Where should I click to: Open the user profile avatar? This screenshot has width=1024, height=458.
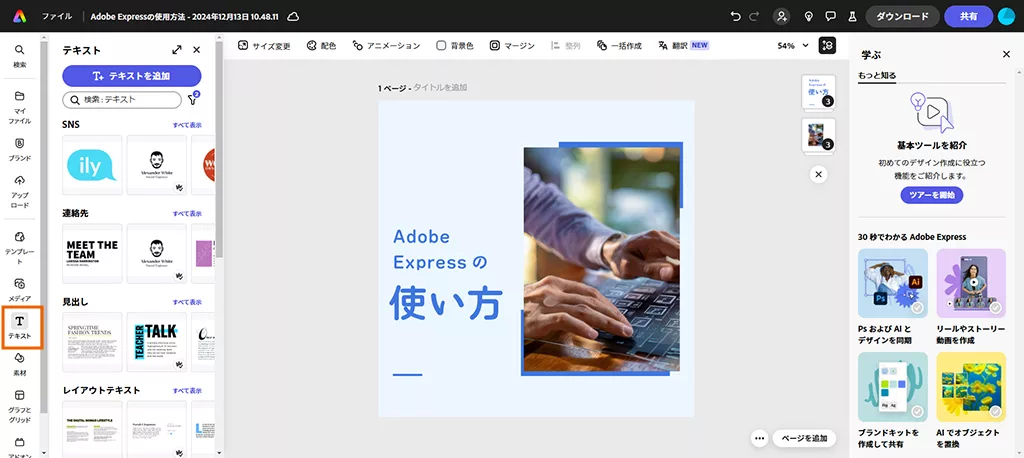click(x=1006, y=16)
